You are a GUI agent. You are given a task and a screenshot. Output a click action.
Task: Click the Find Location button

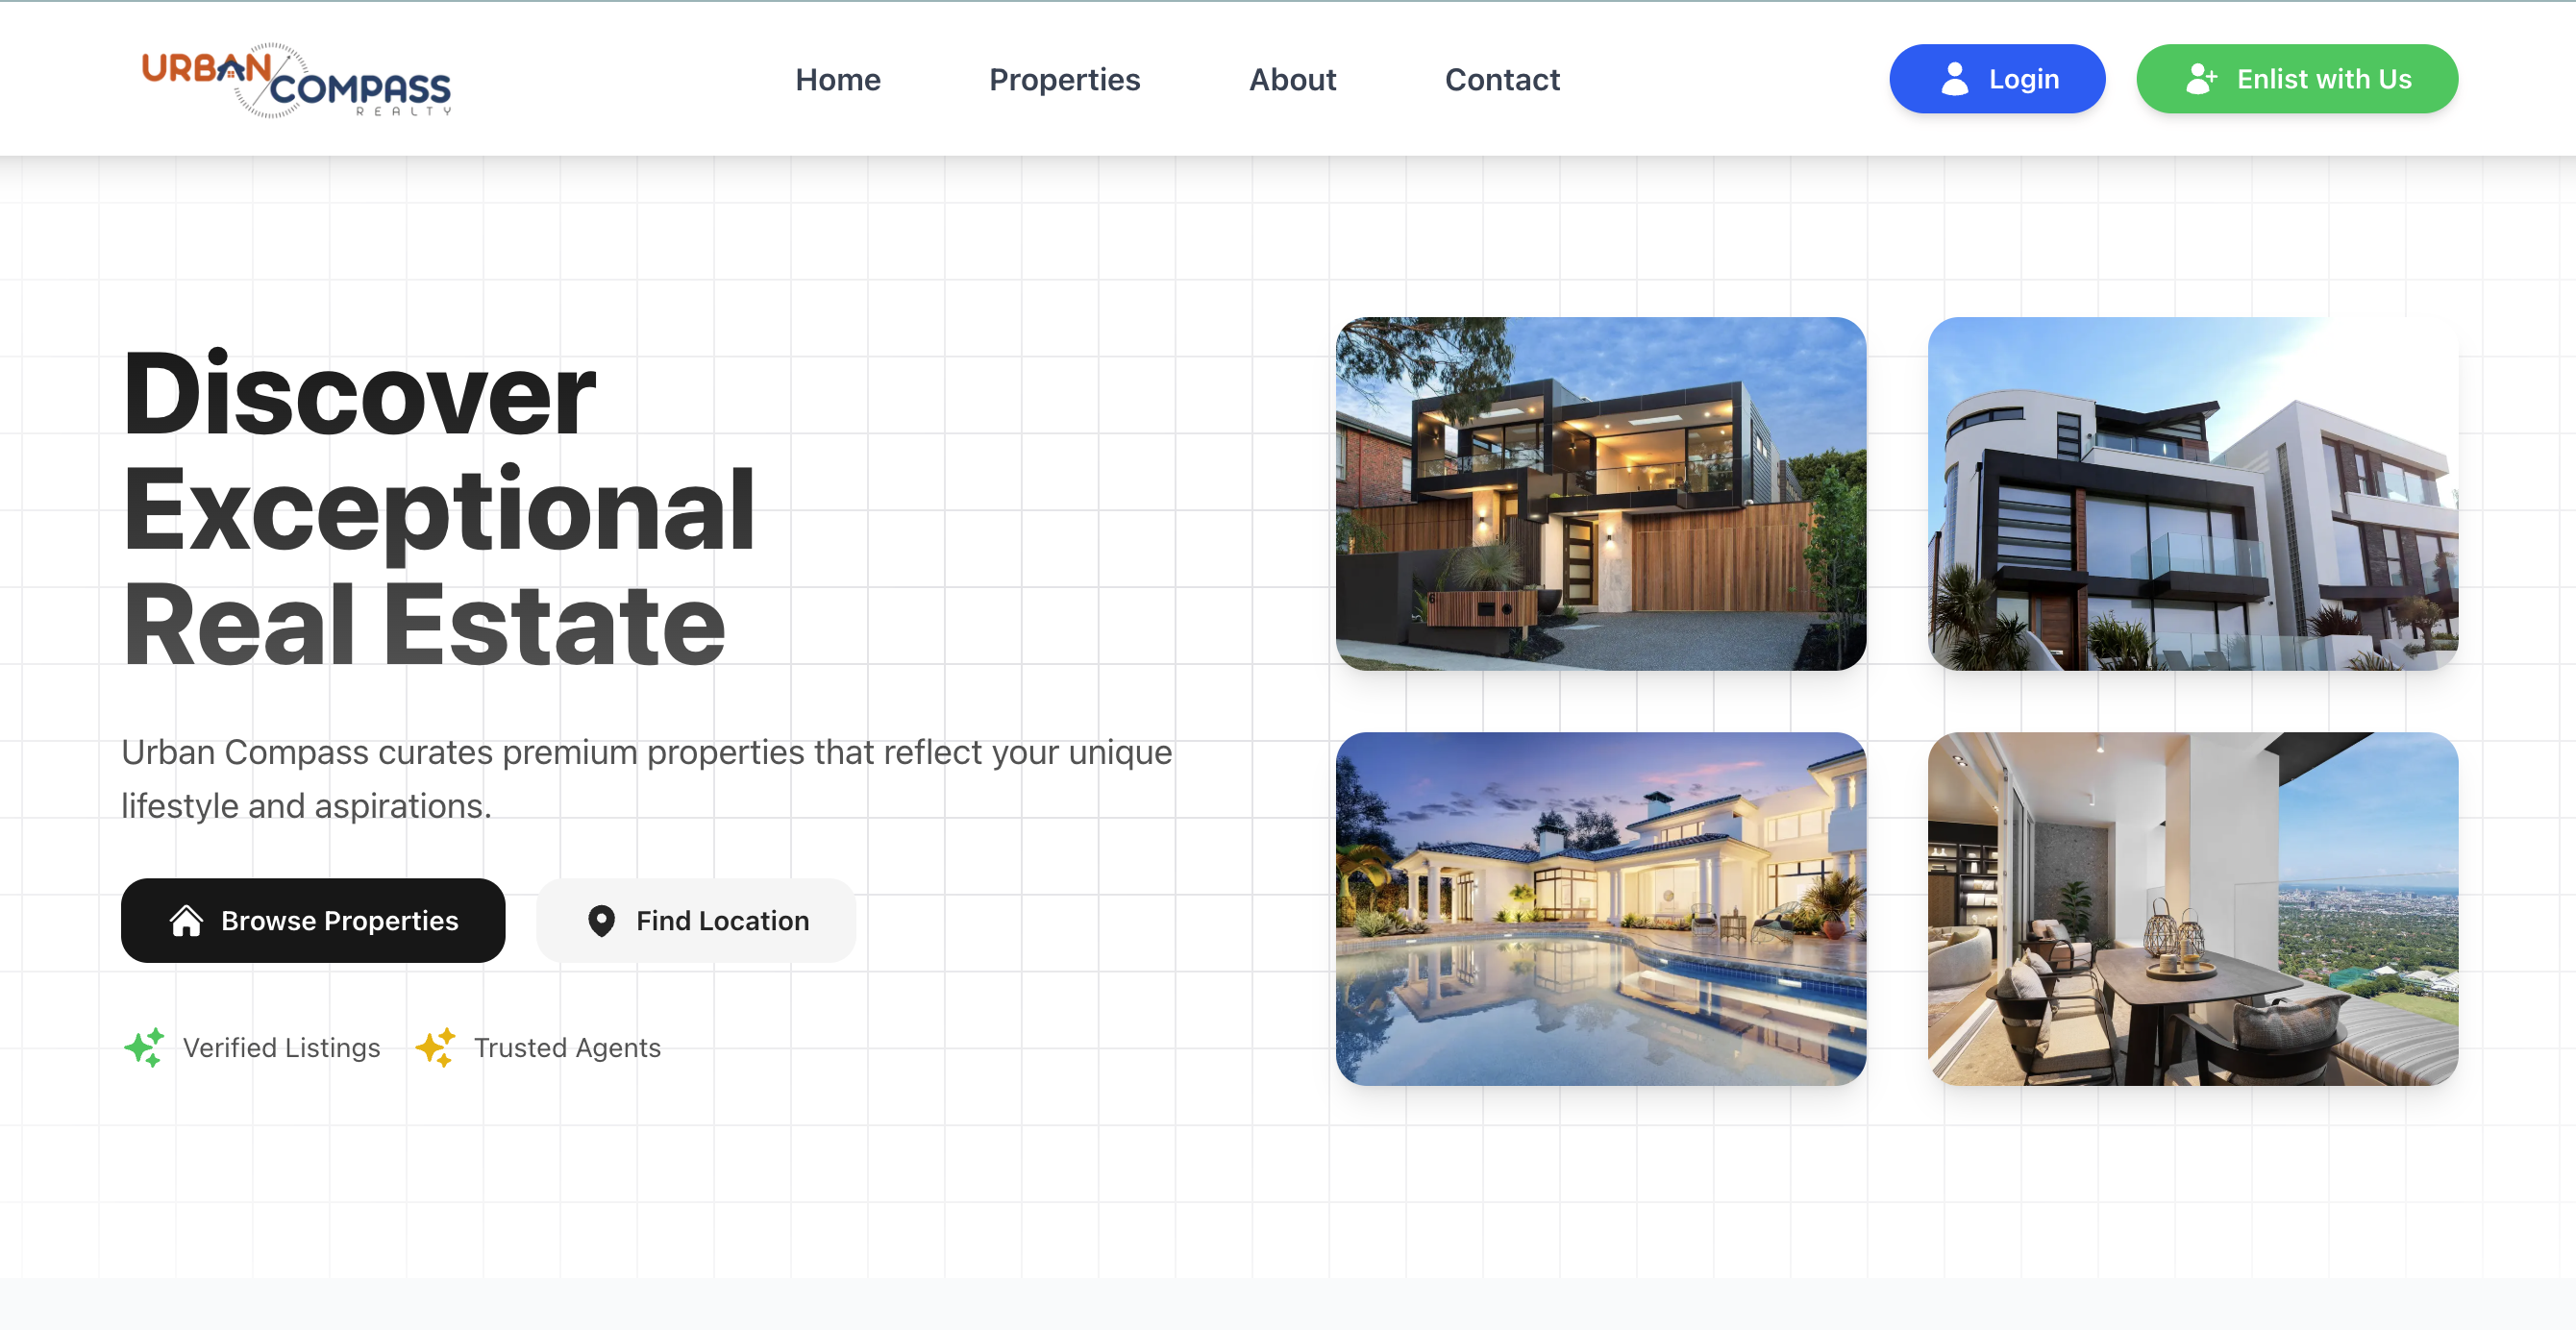697,920
